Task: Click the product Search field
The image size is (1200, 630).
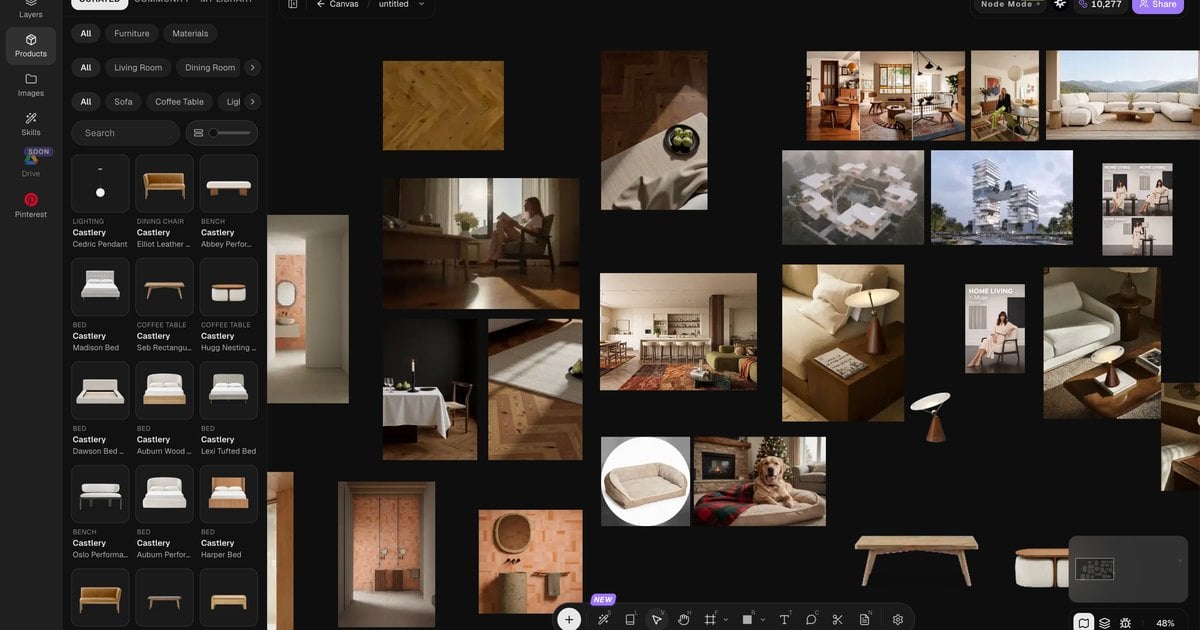Action: [x=125, y=133]
